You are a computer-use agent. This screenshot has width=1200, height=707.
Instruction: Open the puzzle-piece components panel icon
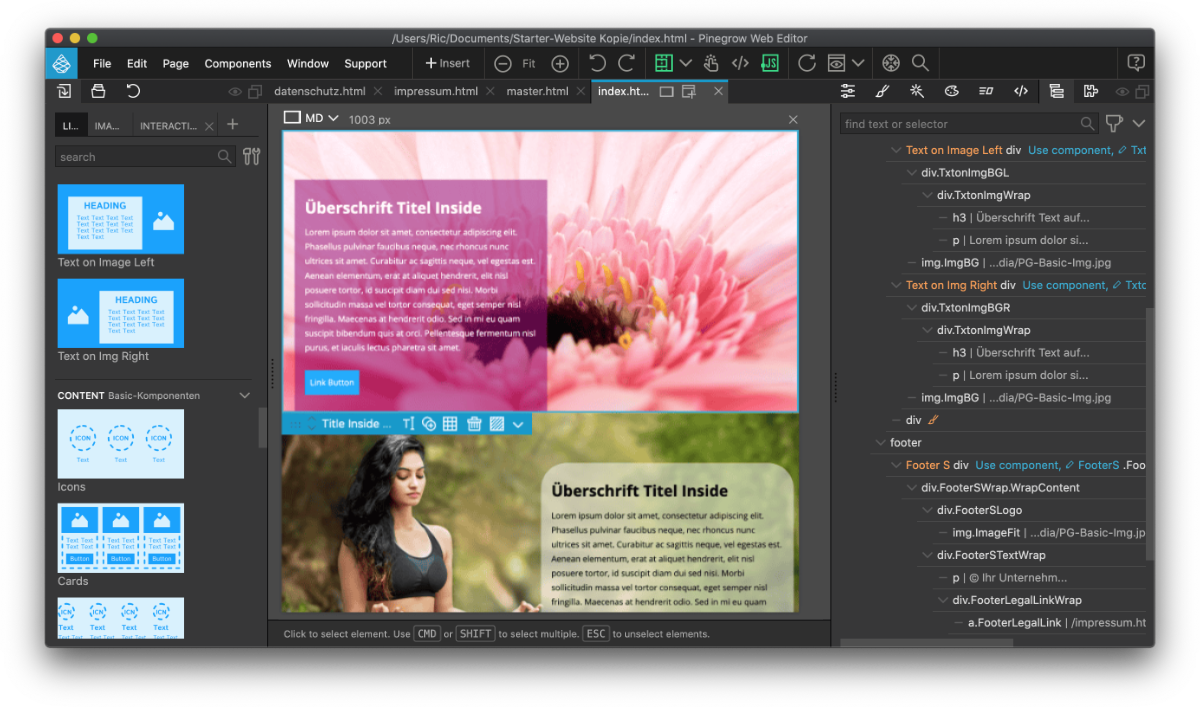1090,91
